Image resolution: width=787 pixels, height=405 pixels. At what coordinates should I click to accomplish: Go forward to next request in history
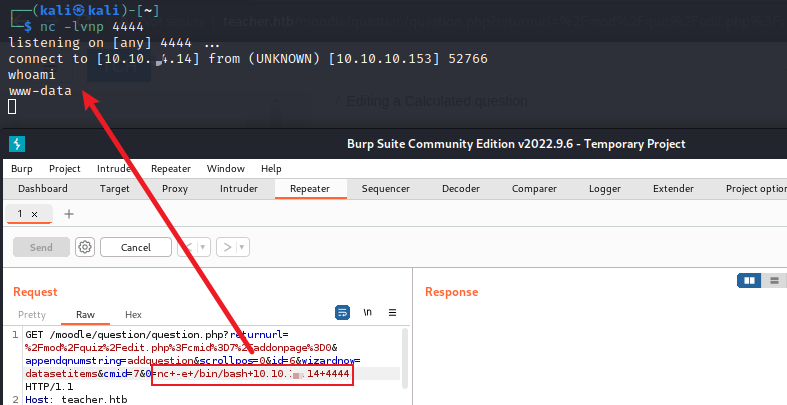click(227, 247)
